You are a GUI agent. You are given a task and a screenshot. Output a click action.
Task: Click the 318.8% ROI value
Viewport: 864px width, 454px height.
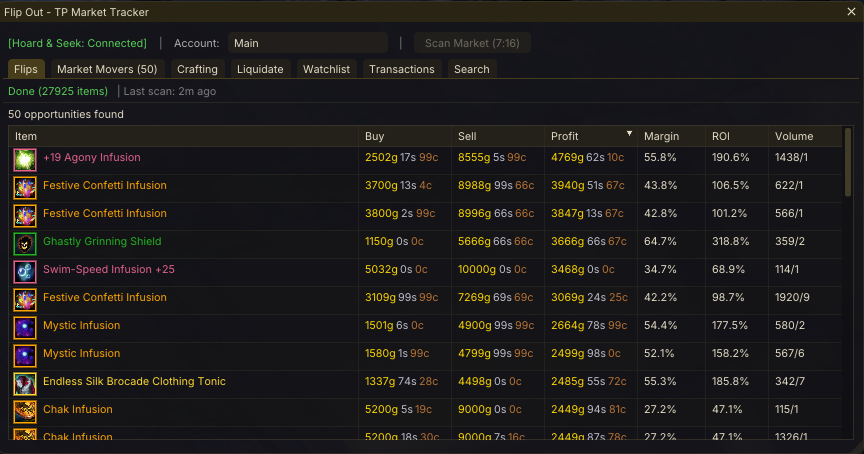coord(730,241)
